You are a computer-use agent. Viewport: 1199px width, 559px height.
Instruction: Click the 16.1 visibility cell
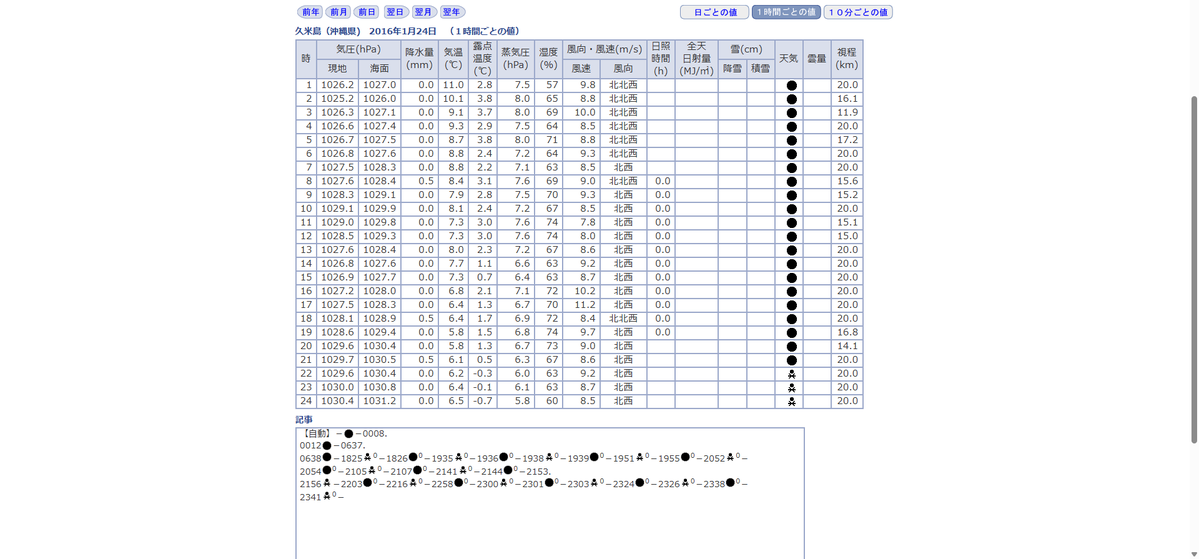[x=847, y=99]
